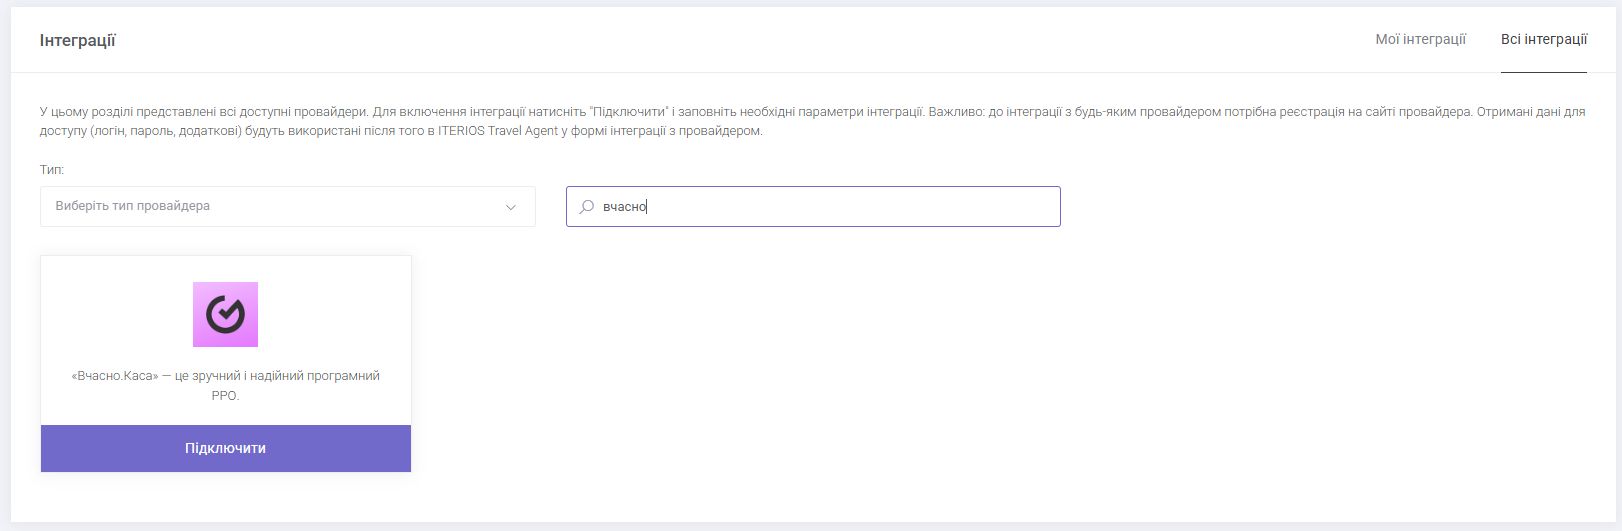1622x531 pixels.
Task: Click the "доступу (логін, пароль, додаткові)" text
Action: click(140, 131)
